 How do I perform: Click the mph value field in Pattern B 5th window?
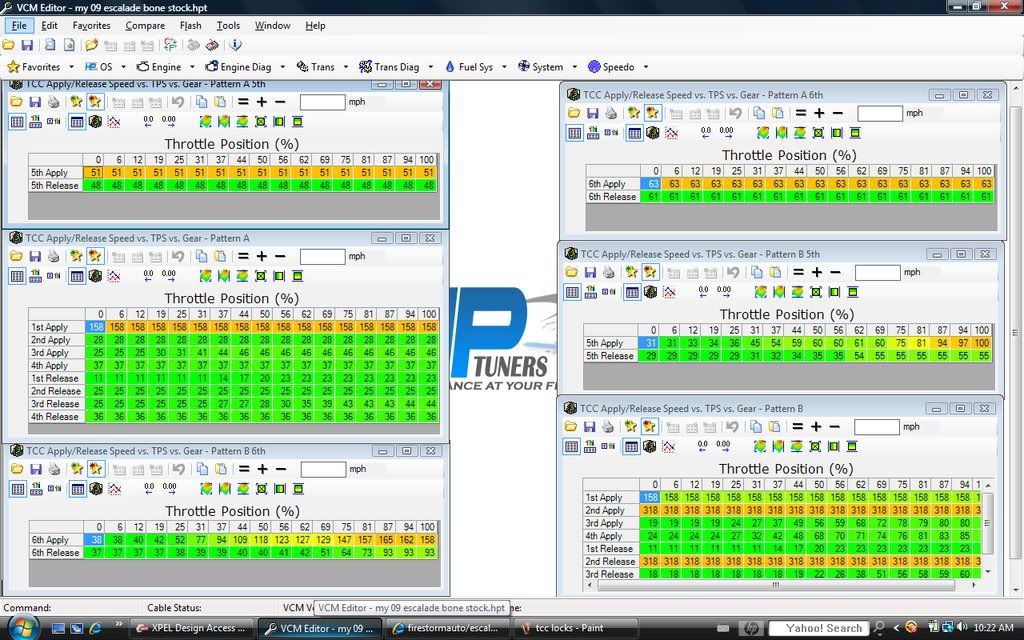tap(879, 272)
